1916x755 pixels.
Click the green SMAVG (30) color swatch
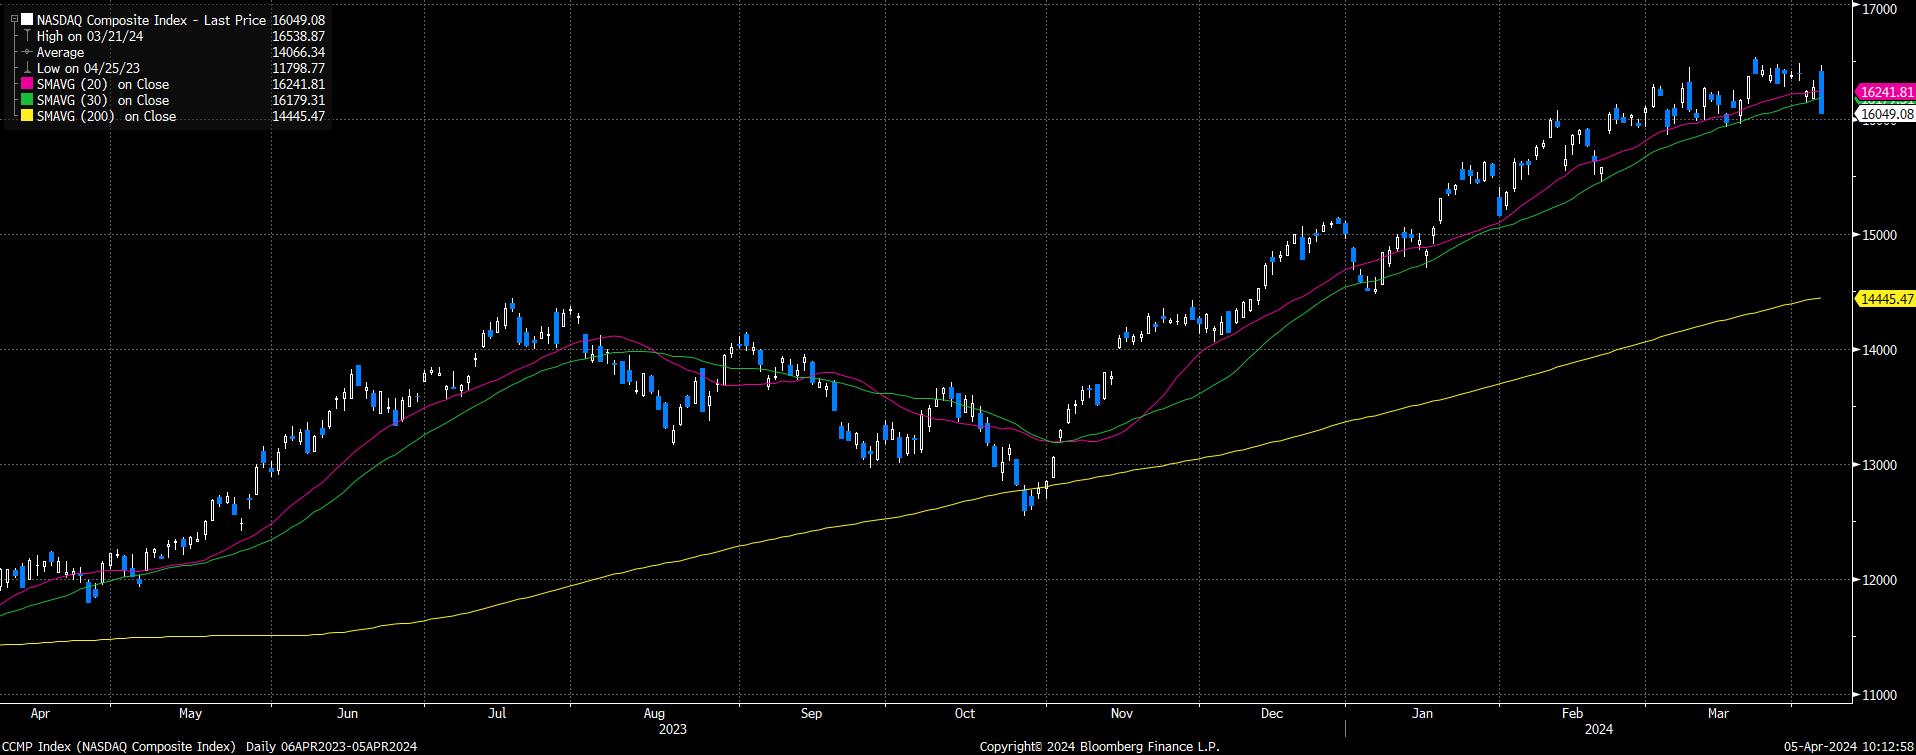click(x=28, y=100)
